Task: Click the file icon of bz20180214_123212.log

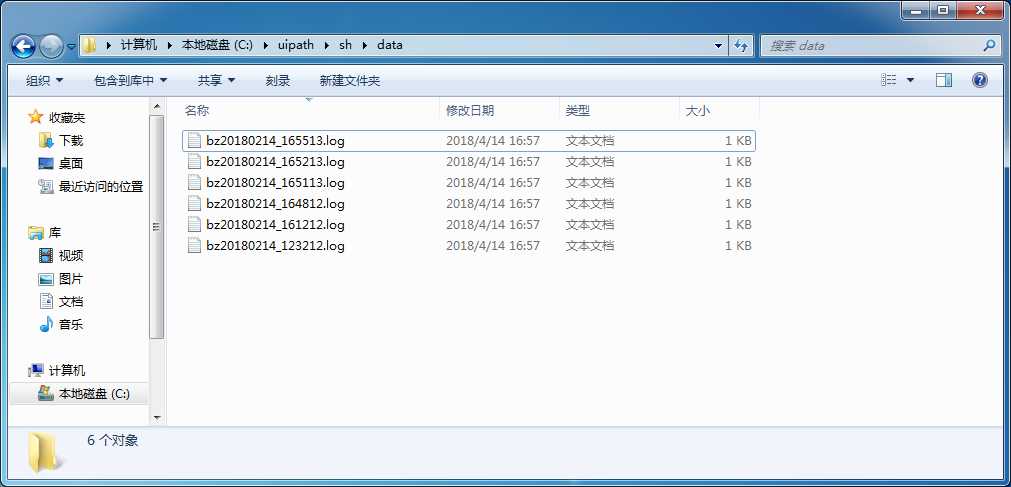Action: (x=194, y=246)
